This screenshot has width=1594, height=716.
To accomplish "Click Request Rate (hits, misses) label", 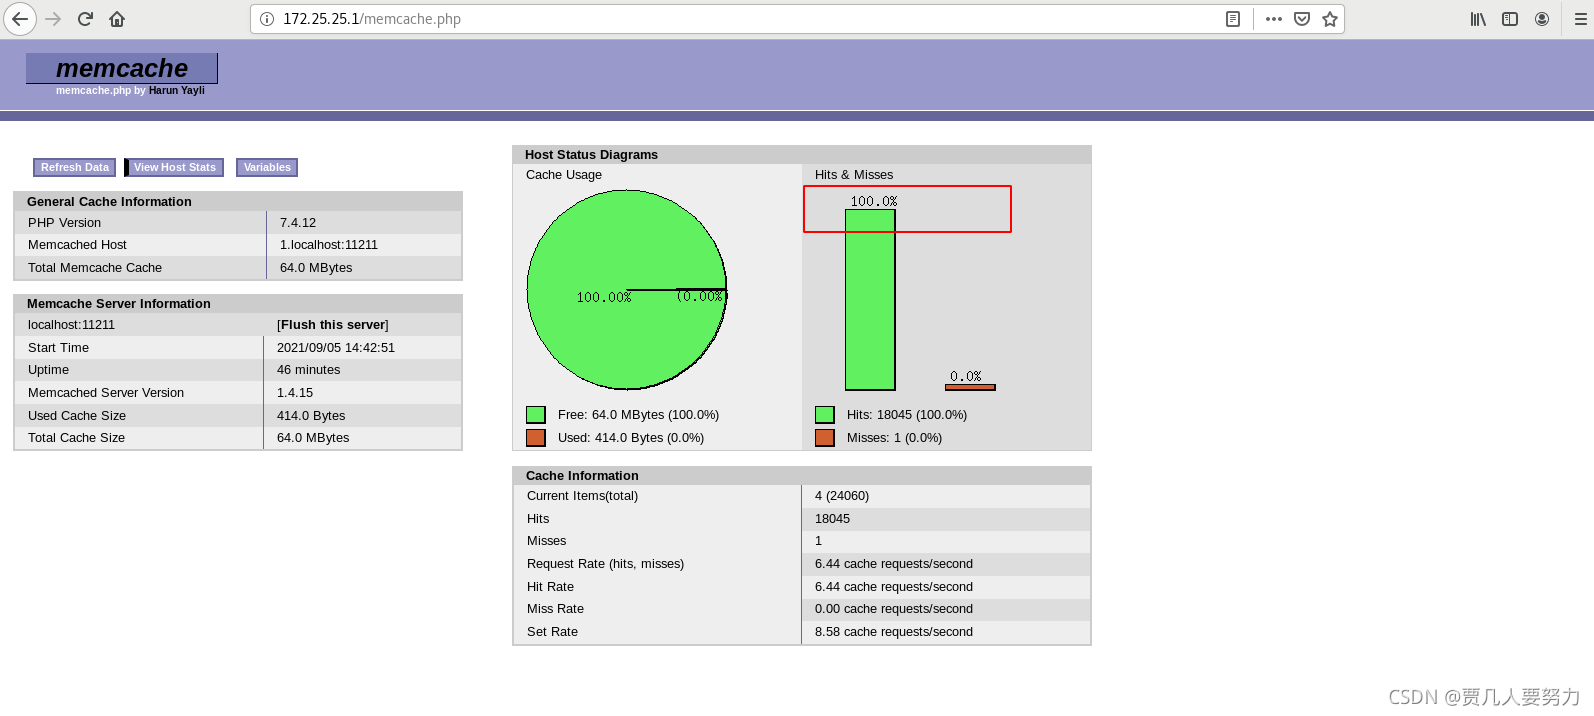I will [605, 564].
